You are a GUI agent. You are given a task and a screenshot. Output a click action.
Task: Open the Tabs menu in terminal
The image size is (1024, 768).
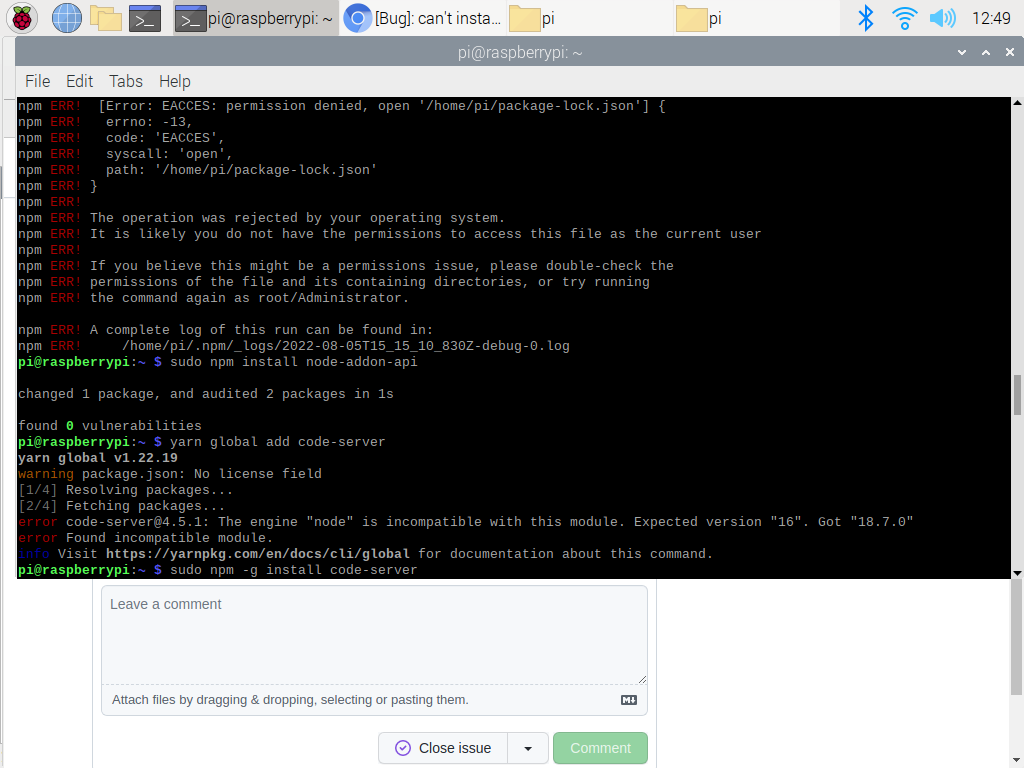click(x=125, y=81)
